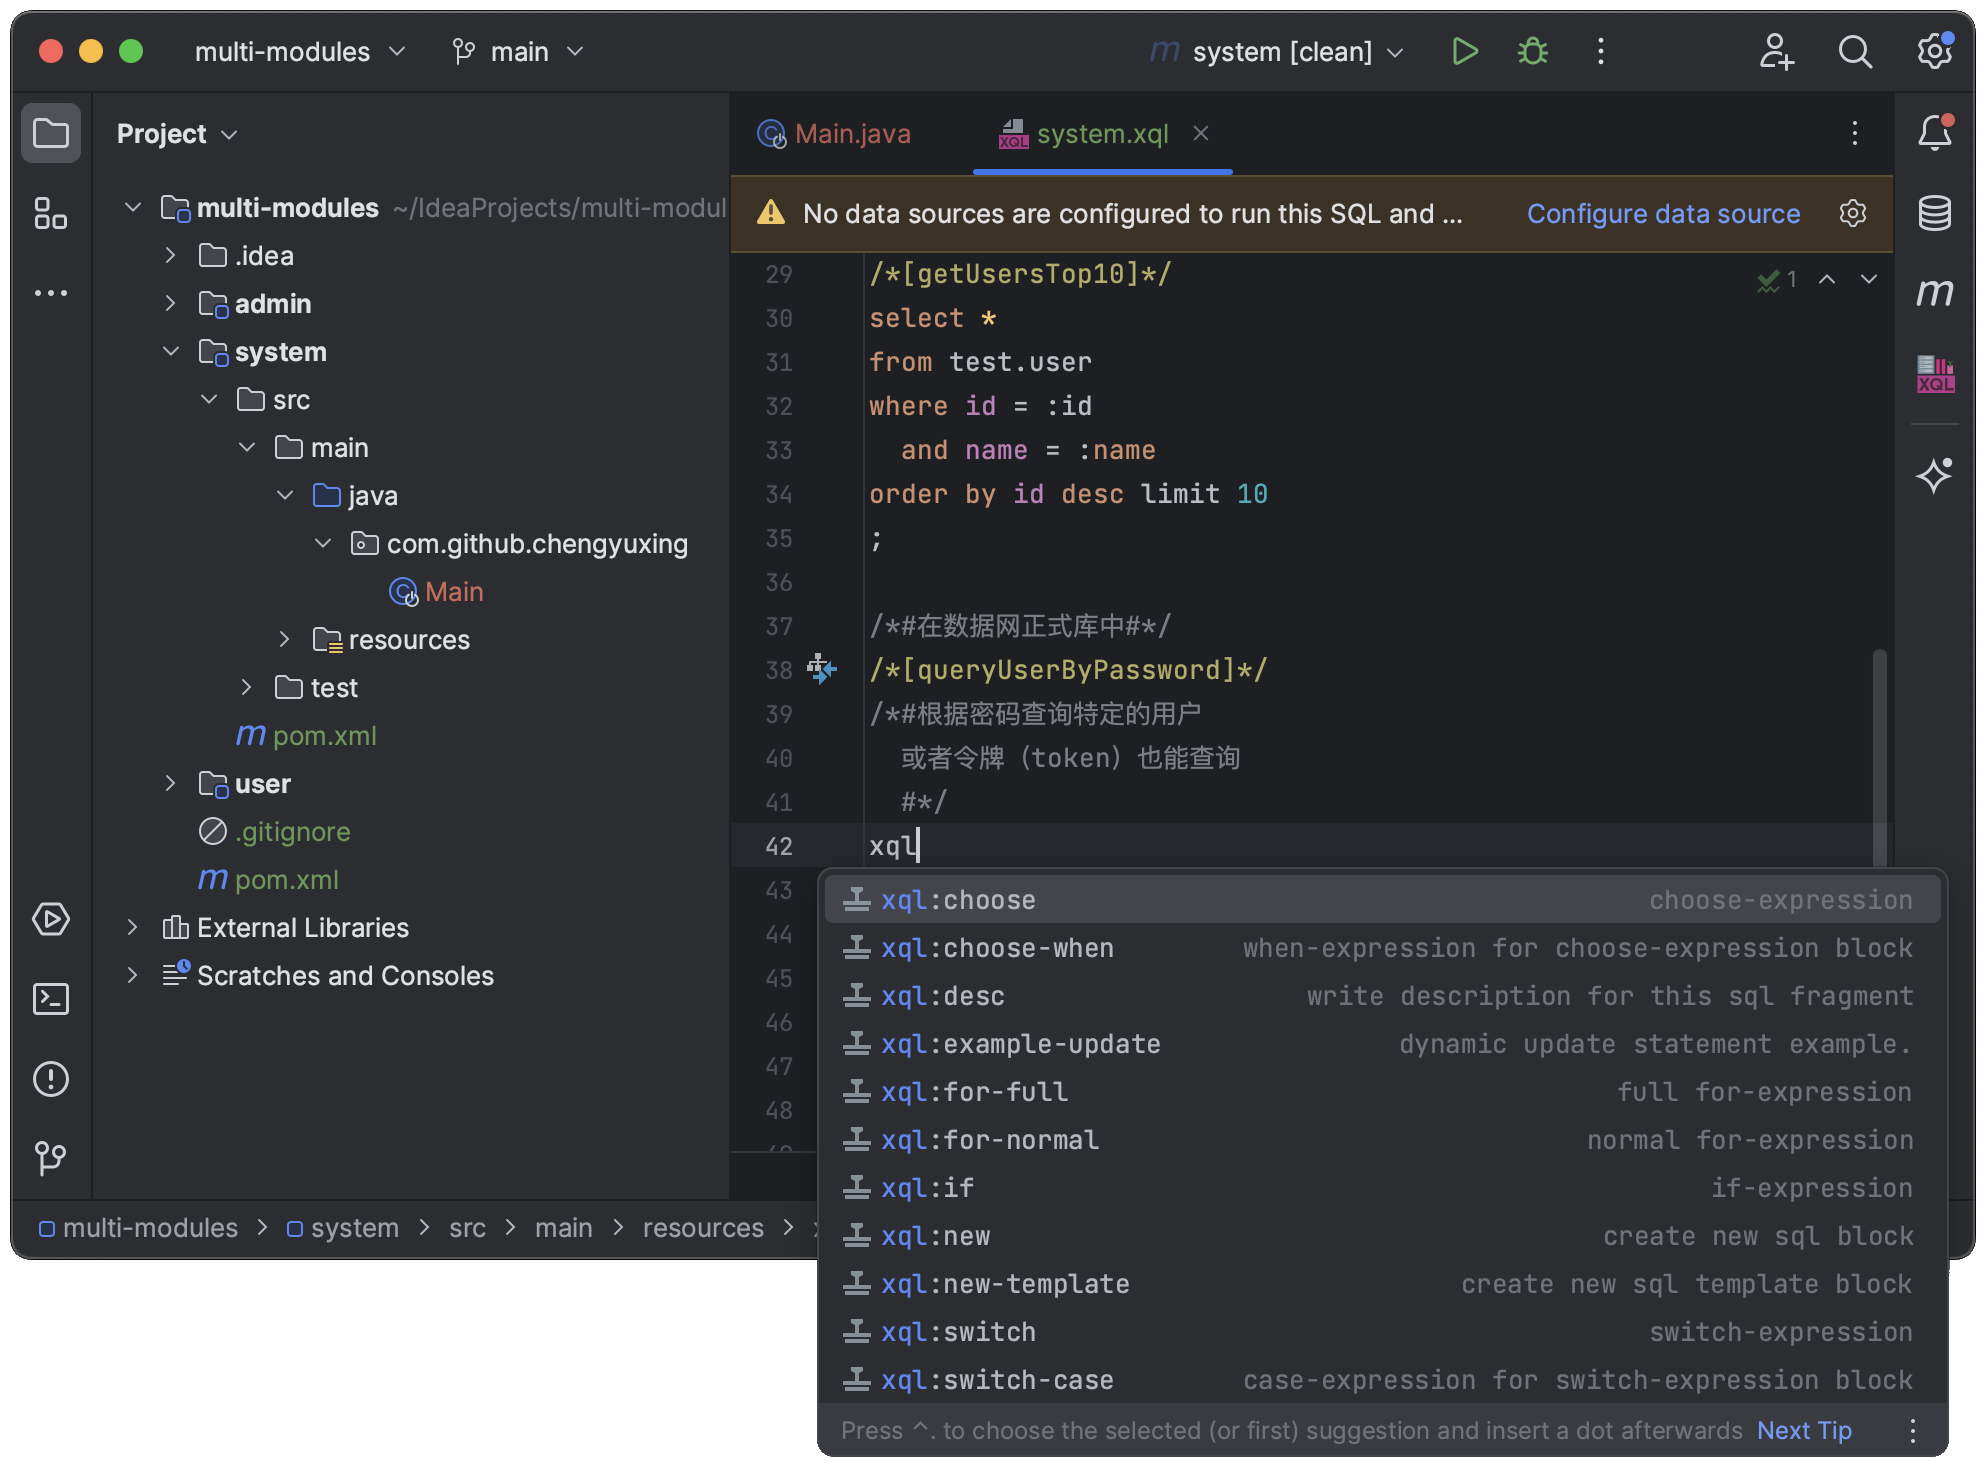Image resolution: width=1985 pixels, height=1470 pixels.
Task: Open Code With Me add-user icon
Action: click(1777, 51)
